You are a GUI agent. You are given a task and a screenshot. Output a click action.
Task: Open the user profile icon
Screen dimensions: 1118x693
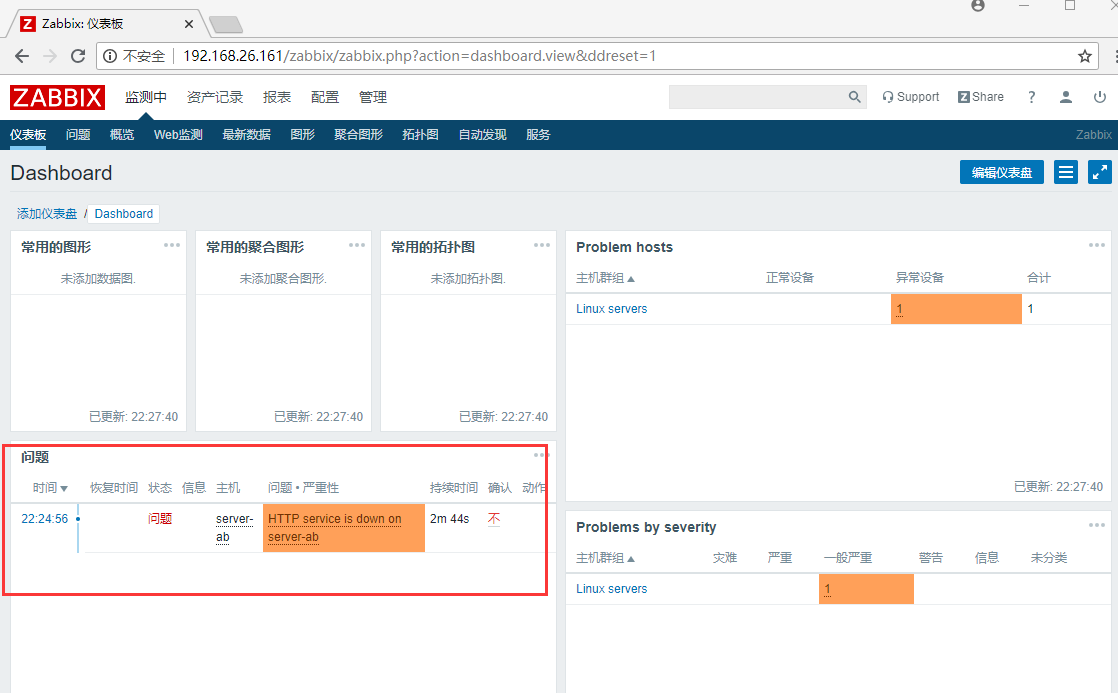pyautogui.click(x=1065, y=96)
